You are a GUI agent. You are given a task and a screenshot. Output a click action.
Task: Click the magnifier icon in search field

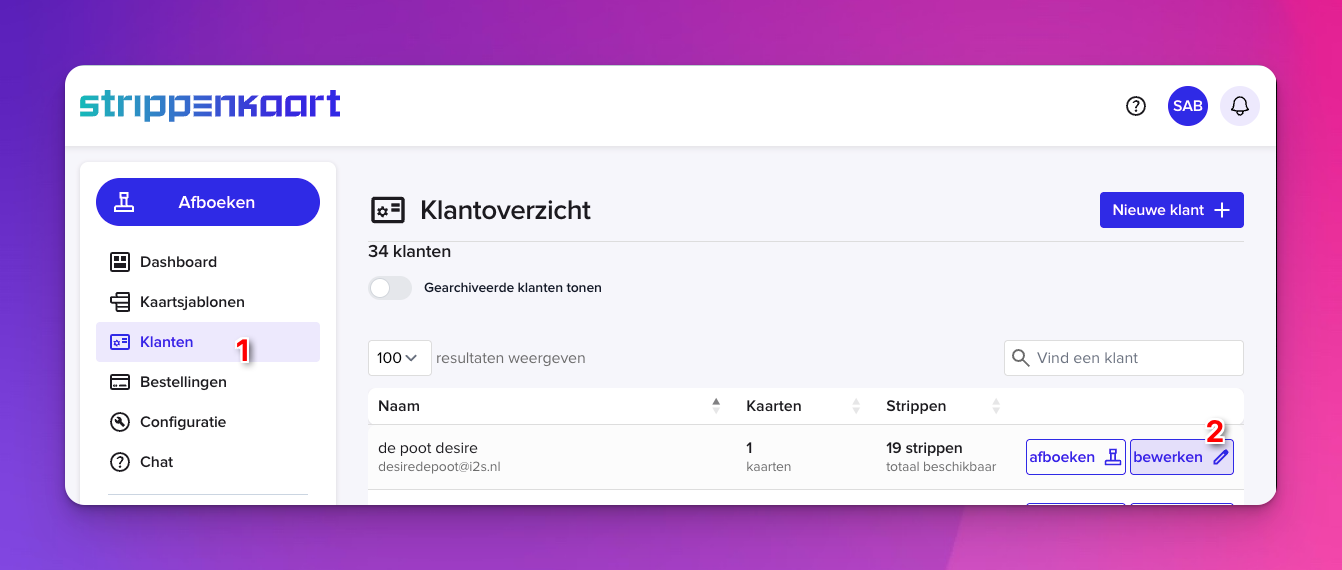point(1021,358)
